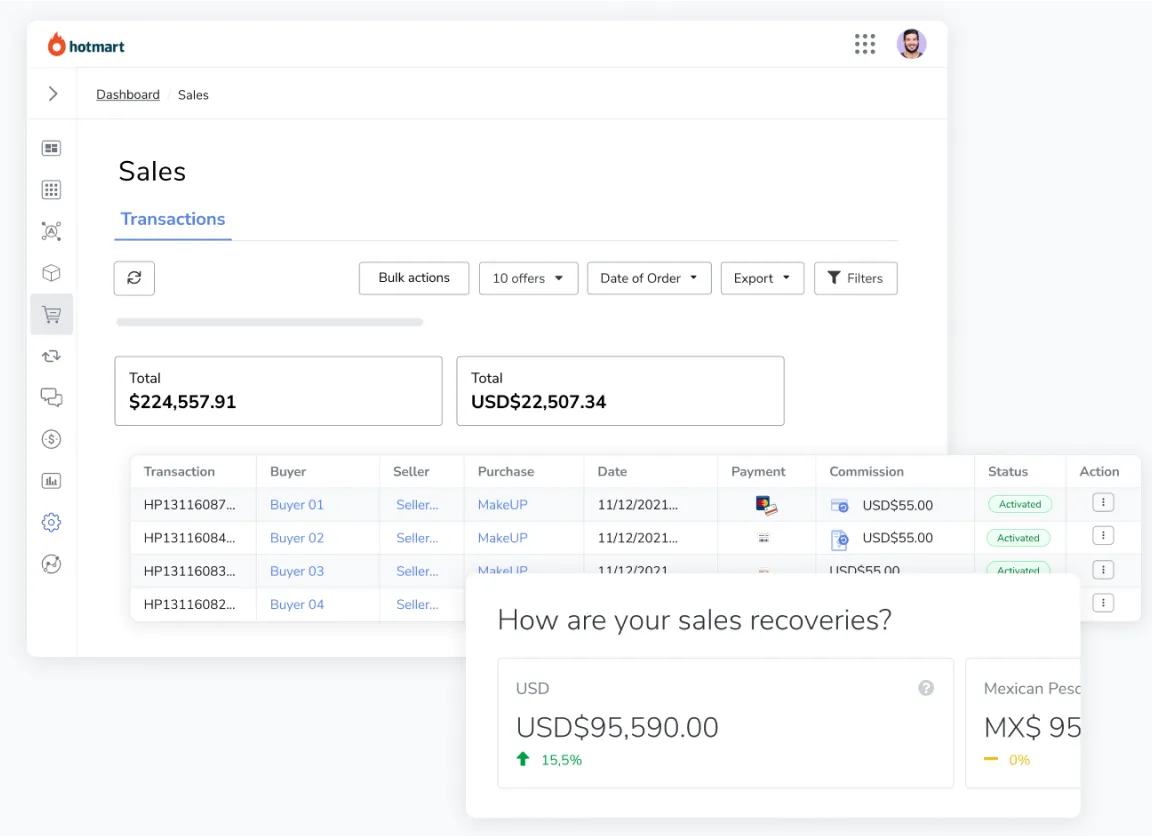The width and height of the screenshot is (1152, 836).
Task: Open the bar chart reports icon
Action: [x=51, y=480]
